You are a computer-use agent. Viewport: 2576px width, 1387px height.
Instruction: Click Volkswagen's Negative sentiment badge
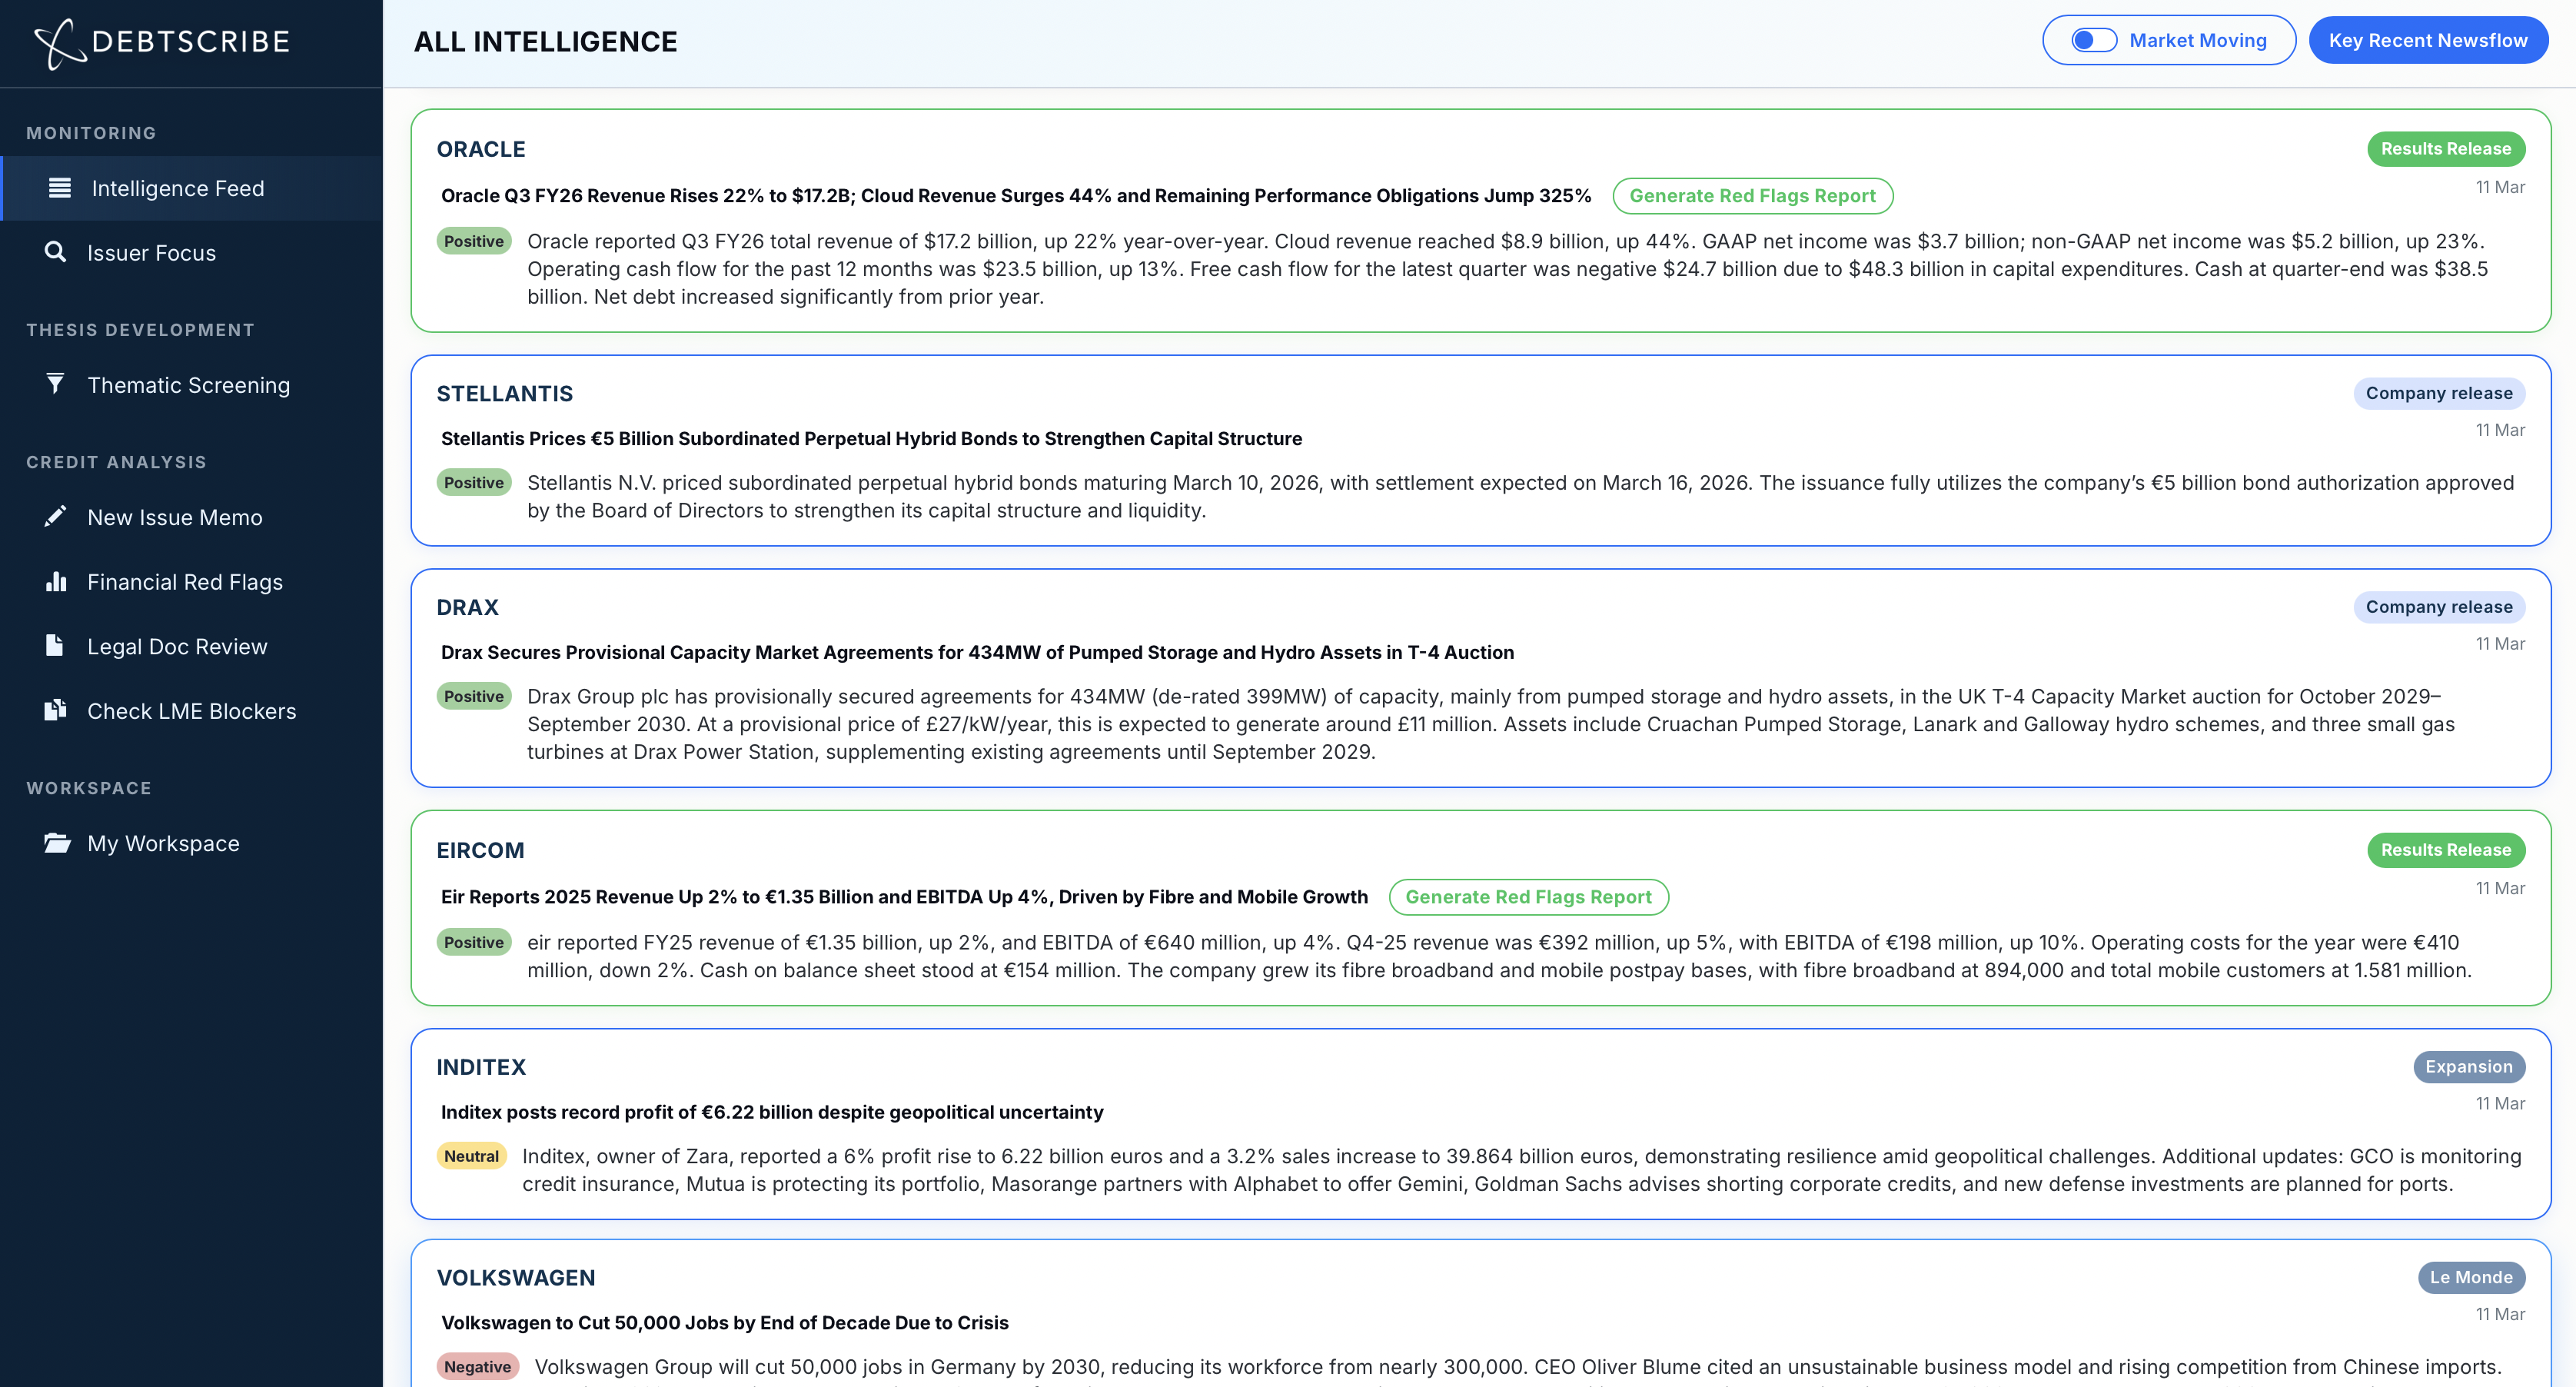pos(478,1367)
